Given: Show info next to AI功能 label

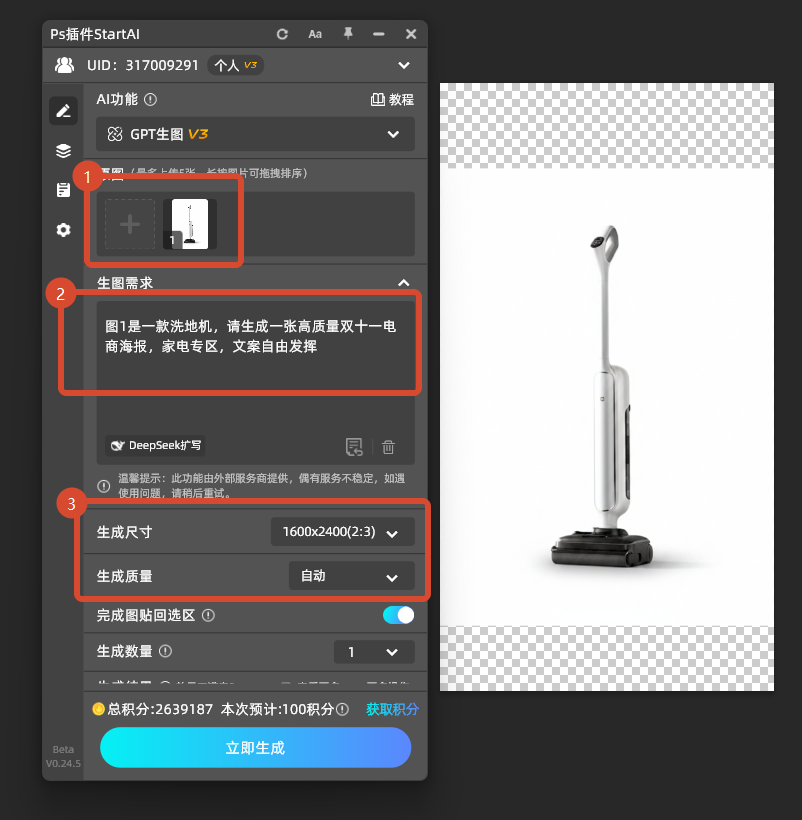Looking at the screenshot, I should [151, 99].
